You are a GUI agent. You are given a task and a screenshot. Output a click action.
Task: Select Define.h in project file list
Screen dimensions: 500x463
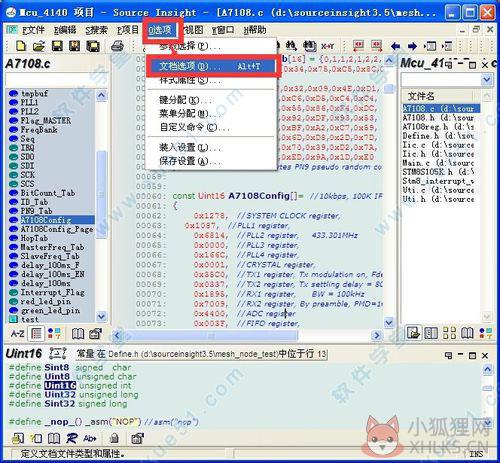(439, 136)
